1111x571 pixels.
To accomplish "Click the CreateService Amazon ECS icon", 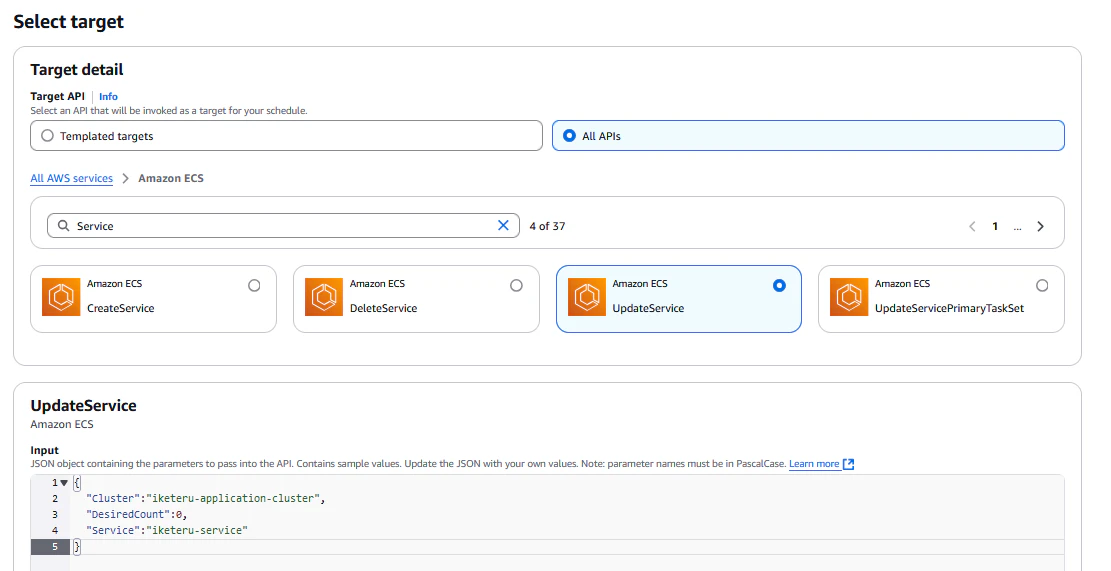I will click(x=61, y=297).
